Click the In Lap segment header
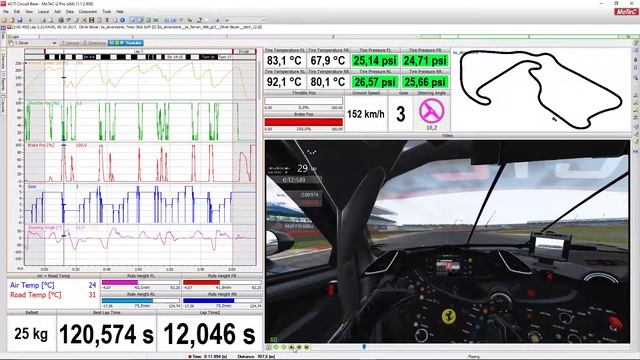Screen dimensions: 640x360 [x=244, y=51]
